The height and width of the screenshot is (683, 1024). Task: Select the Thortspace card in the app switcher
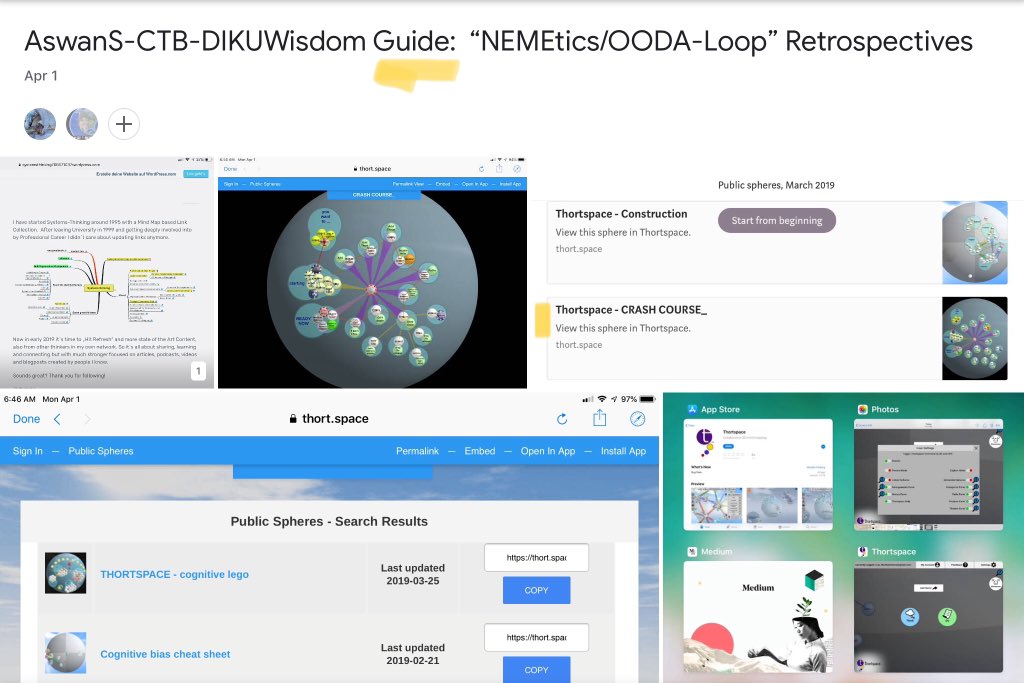pyautogui.click(x=928, y=617)
